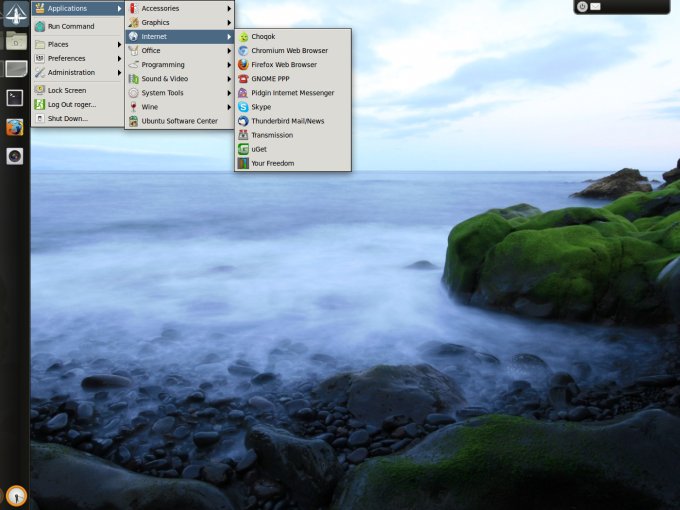
Task: Click the Sound & Video category icon
Action: click(133, 79)
